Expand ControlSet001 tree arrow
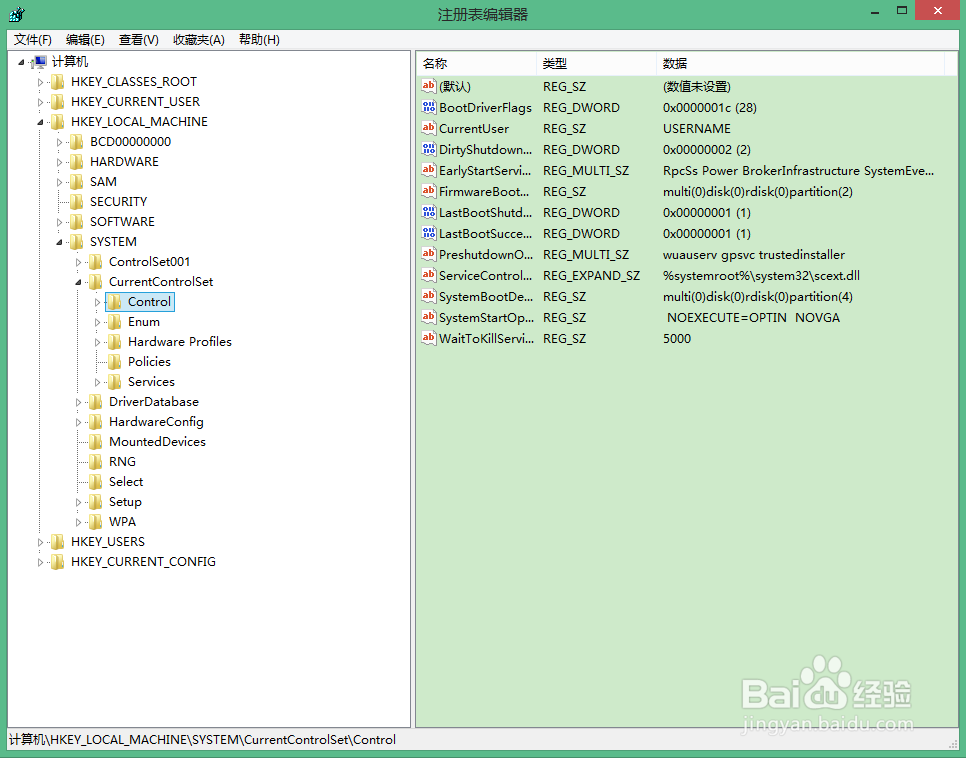 pyautogui.click(x=79, y=263)
